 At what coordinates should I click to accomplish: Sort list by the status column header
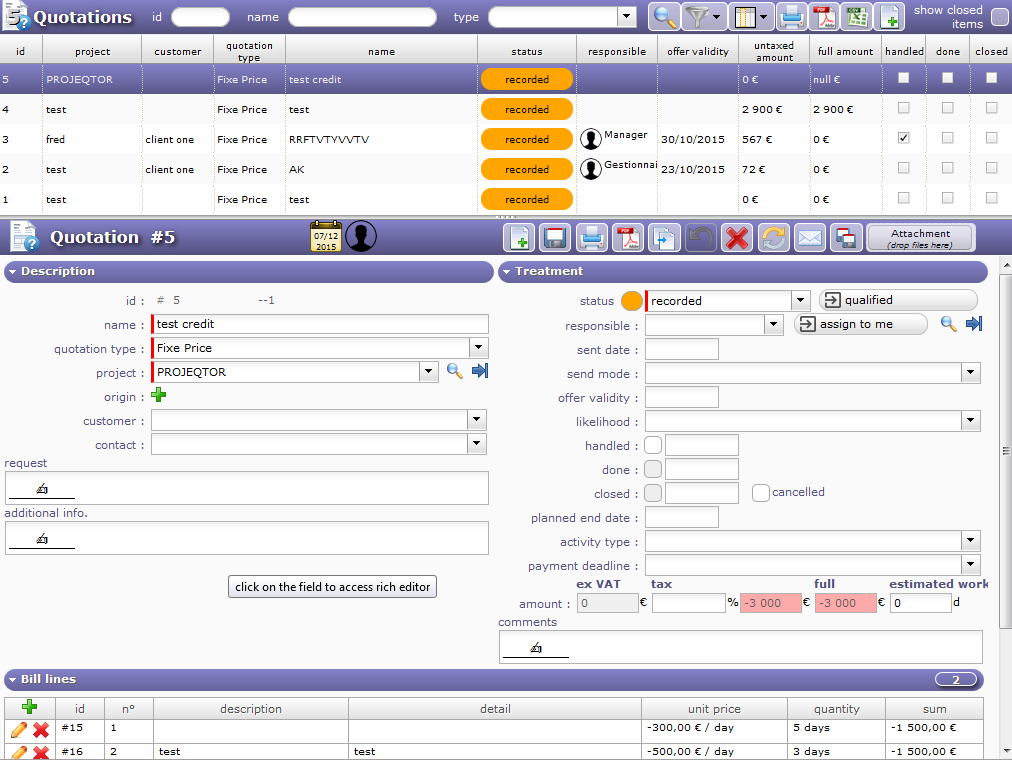526,51
